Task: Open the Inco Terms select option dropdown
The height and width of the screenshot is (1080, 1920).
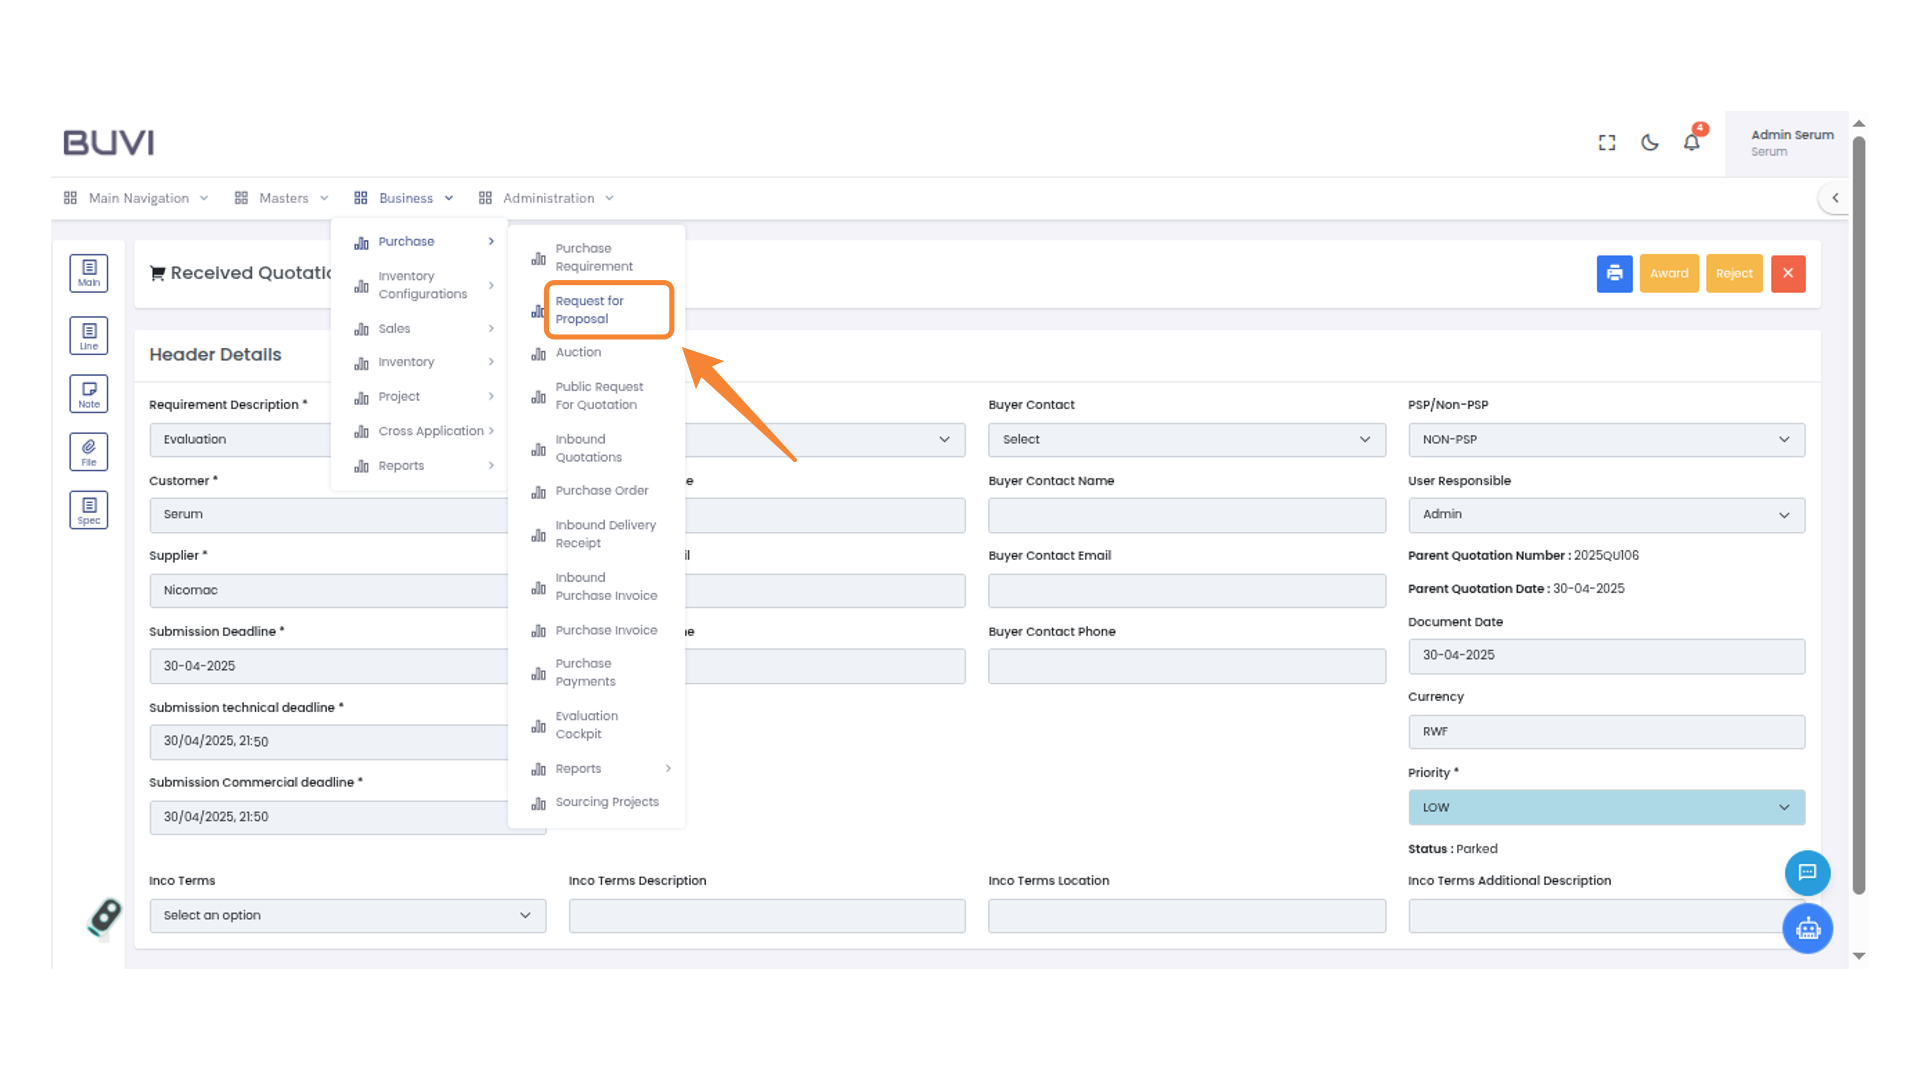Action: pyautogui.click(x=347, y=915)
